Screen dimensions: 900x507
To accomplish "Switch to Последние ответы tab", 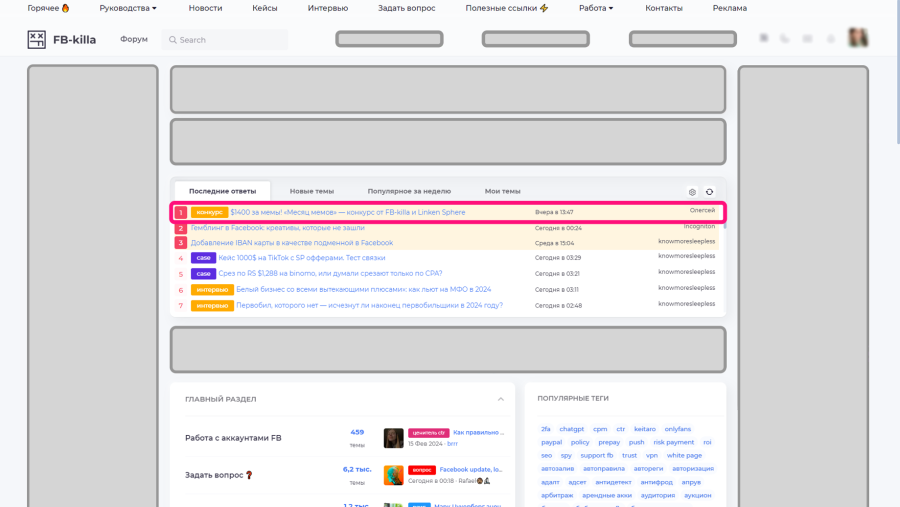I will [x=222, y=191].
